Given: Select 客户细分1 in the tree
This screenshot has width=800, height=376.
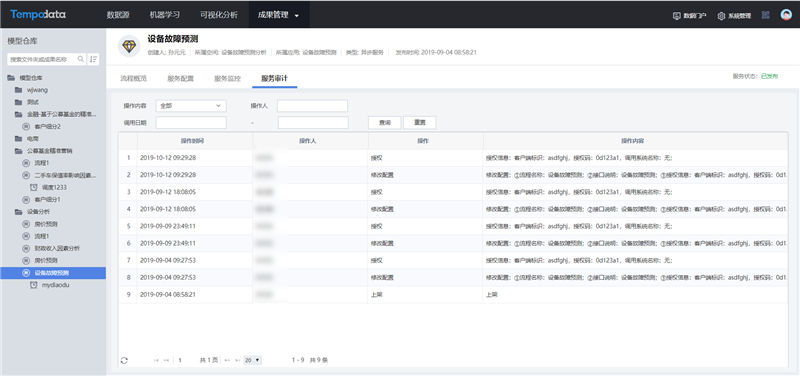Looking at the screenshot, I should coord(48,199).
